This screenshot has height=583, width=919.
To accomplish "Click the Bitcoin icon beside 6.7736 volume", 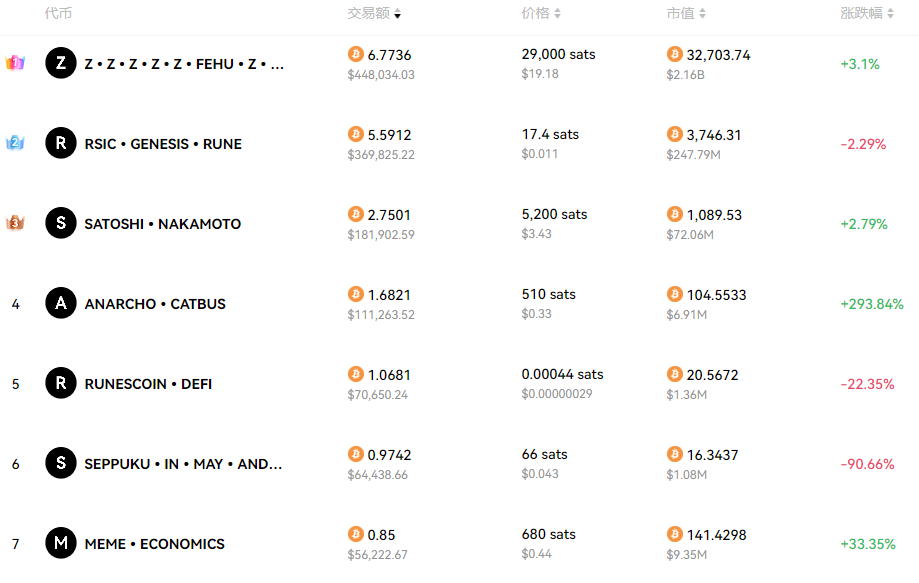I will point(356,54).
